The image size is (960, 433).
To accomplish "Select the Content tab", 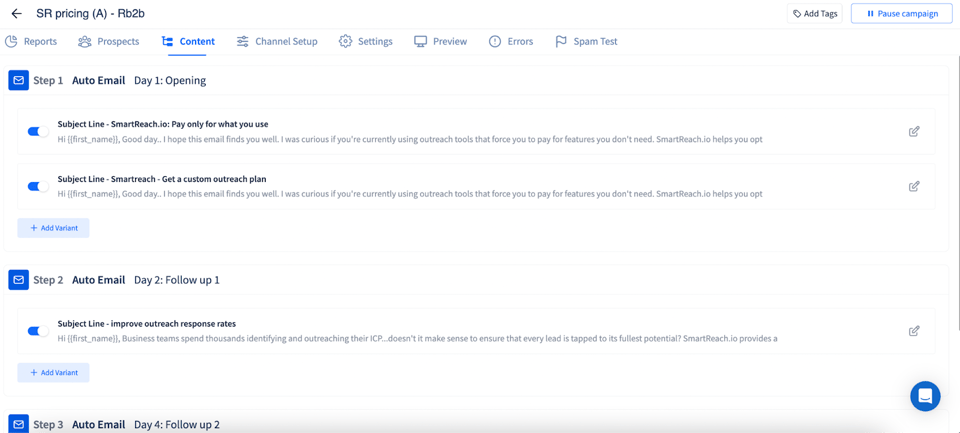I will [188, 42].
